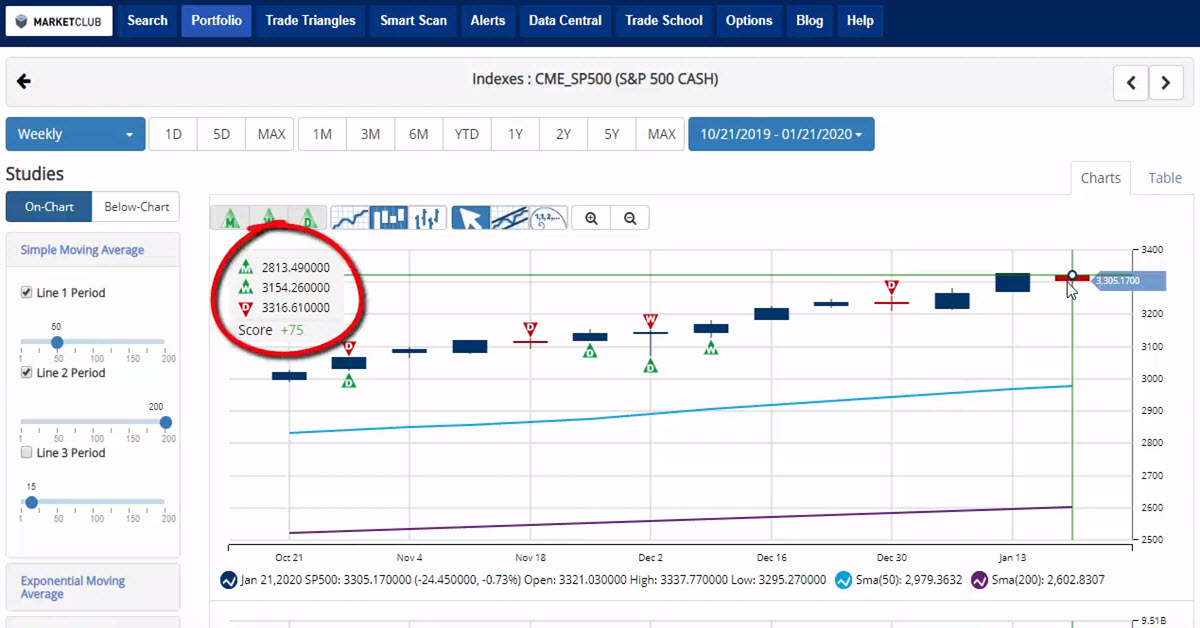Switch to line chart style
1200x628 pixels.
349,218
